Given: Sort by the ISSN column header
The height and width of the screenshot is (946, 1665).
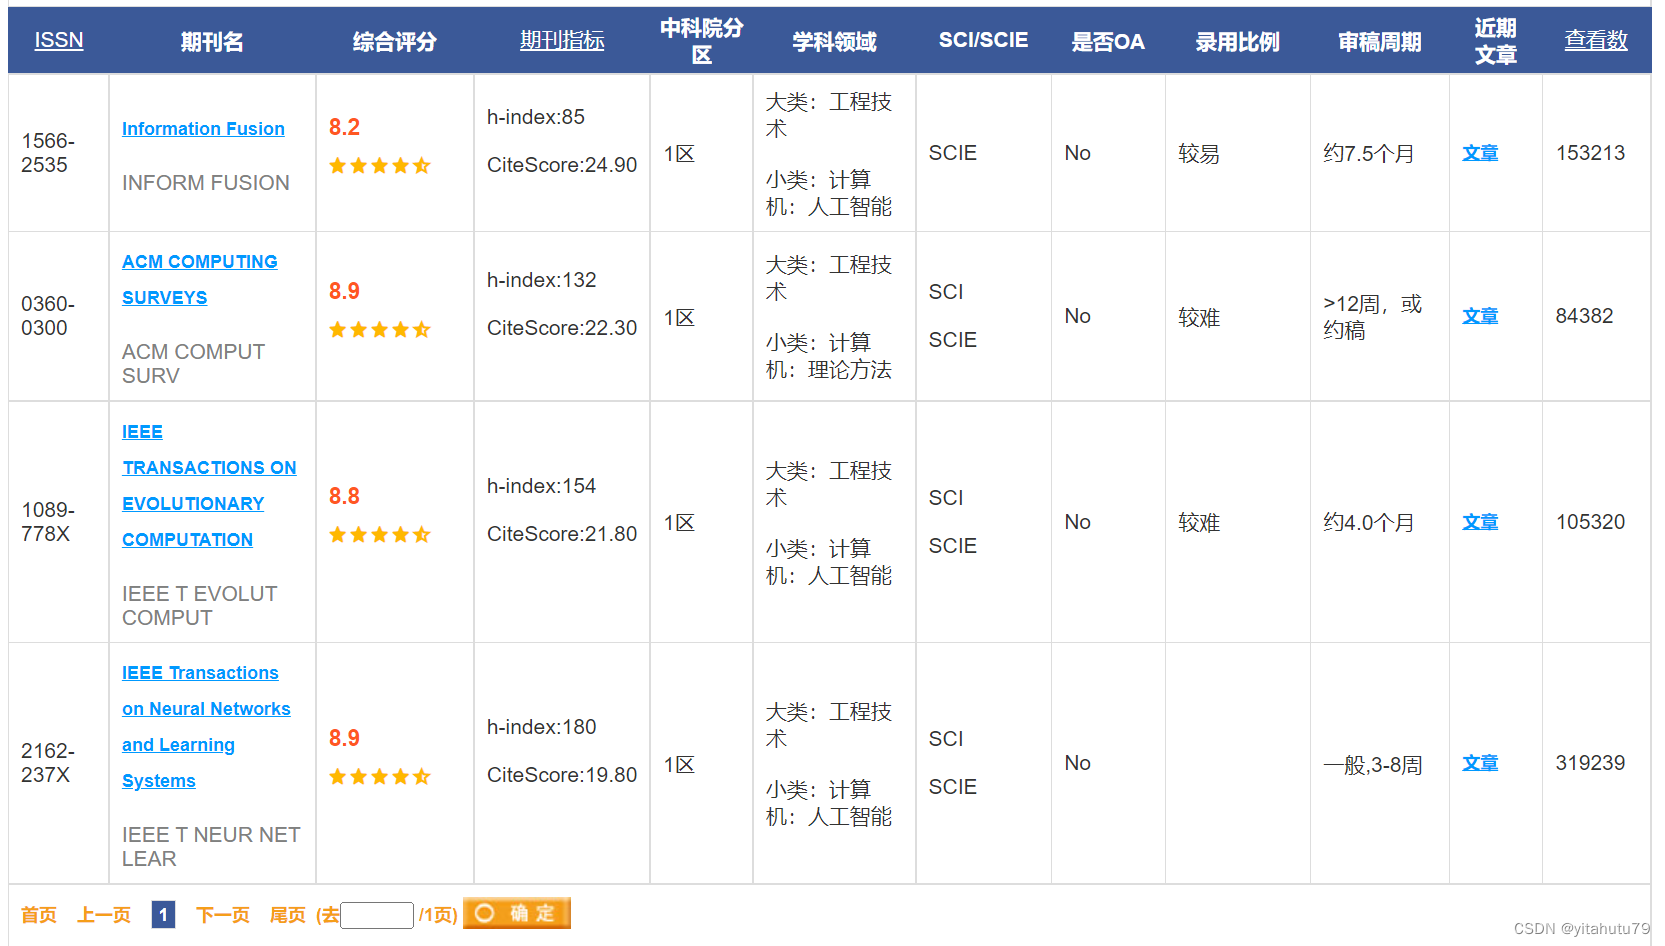Looking at the screenshot, I should (x=59, y=40).
